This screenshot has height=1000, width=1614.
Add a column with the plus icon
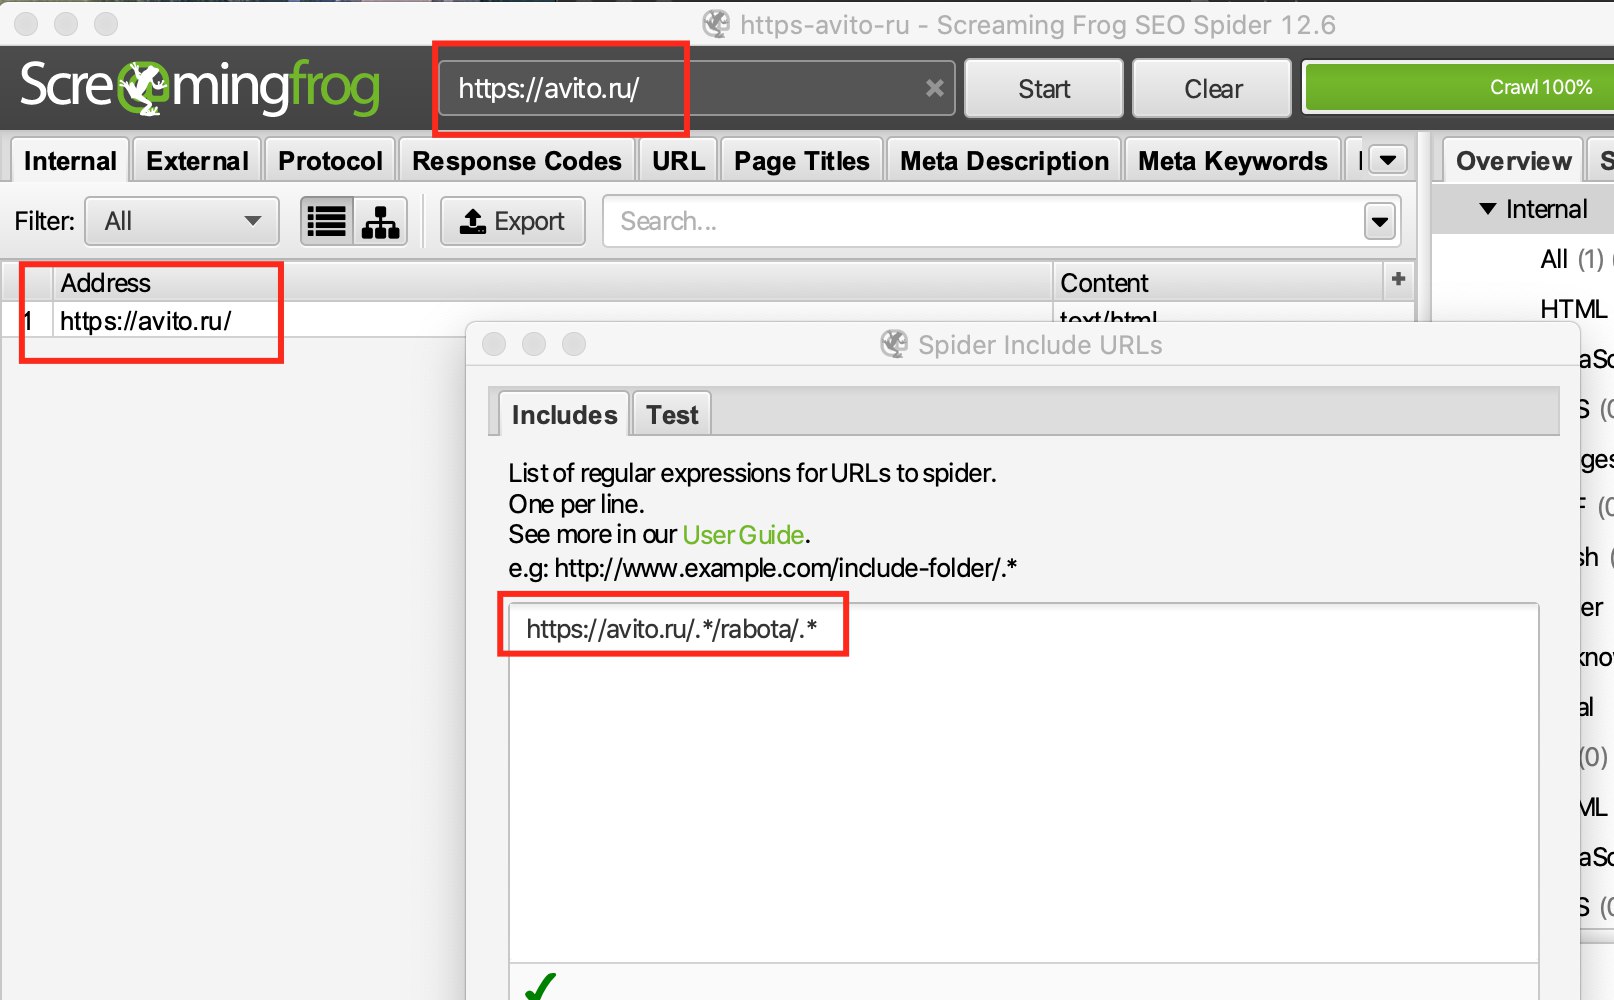tap(1398, 280)
